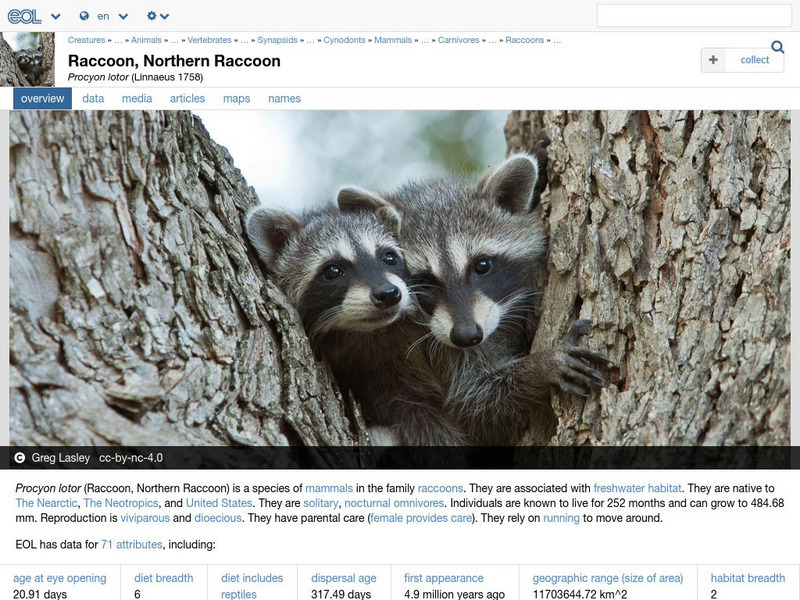Viewport: 800px width, 600px height.
Task: Expand the ellipsis after Creatures breadcrumb
Action: click(x=118, y=40)
